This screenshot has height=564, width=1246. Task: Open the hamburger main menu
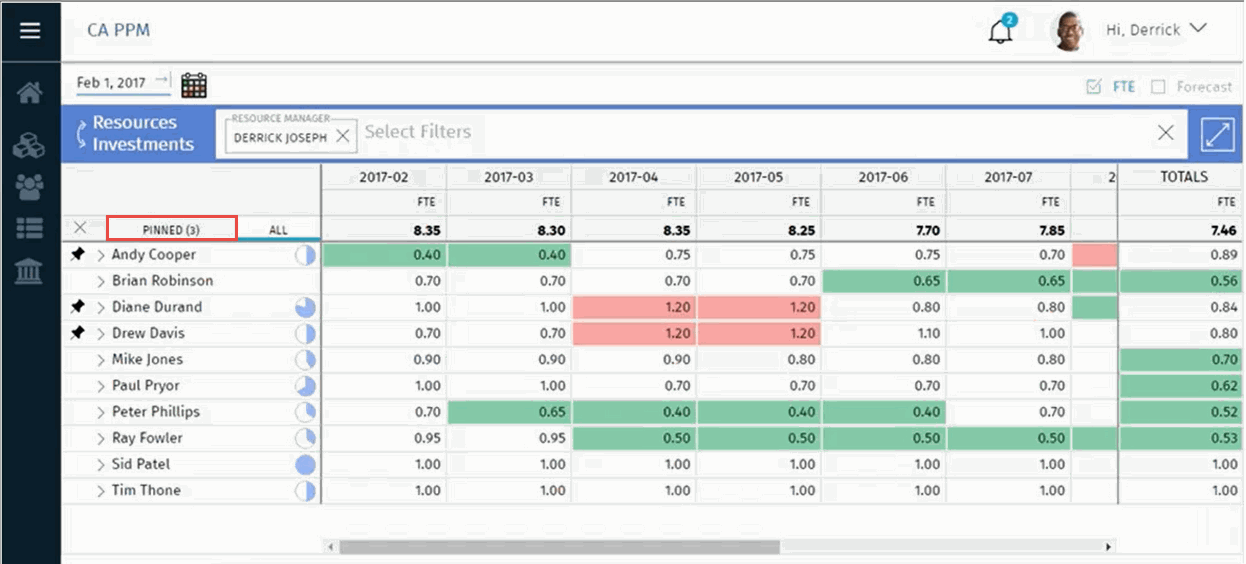click(30, 31)
